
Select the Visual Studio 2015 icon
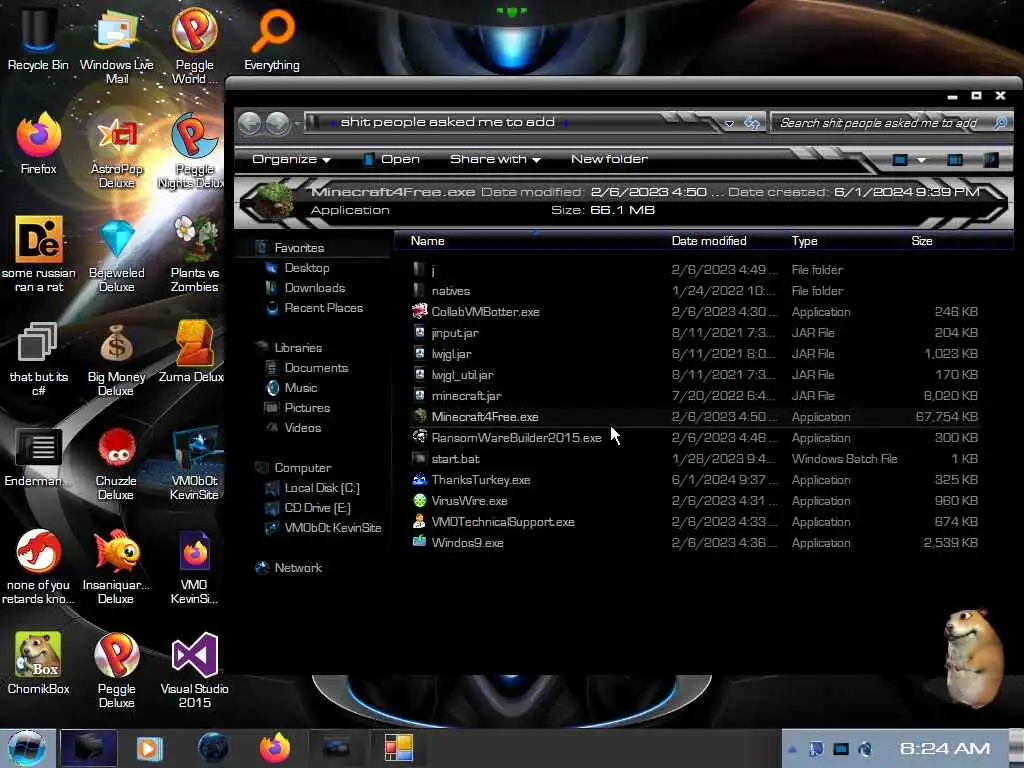coord(194,670)
